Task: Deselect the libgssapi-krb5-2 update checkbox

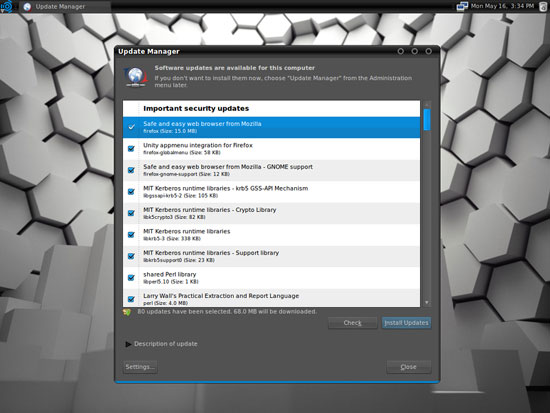Action: [132, 192]
